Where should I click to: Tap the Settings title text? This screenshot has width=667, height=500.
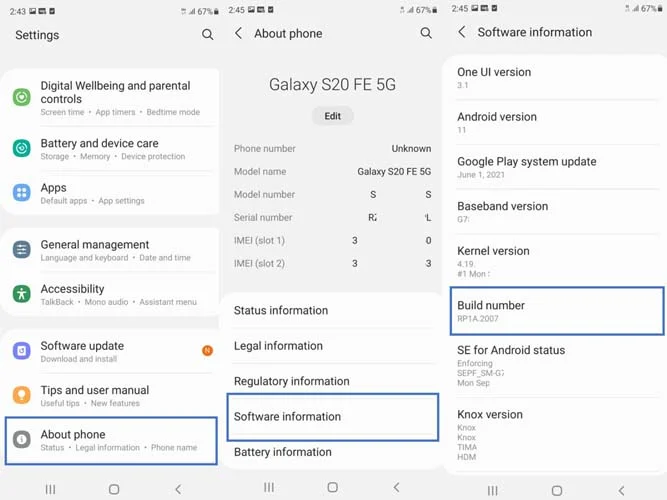click(x=37, y=35)
